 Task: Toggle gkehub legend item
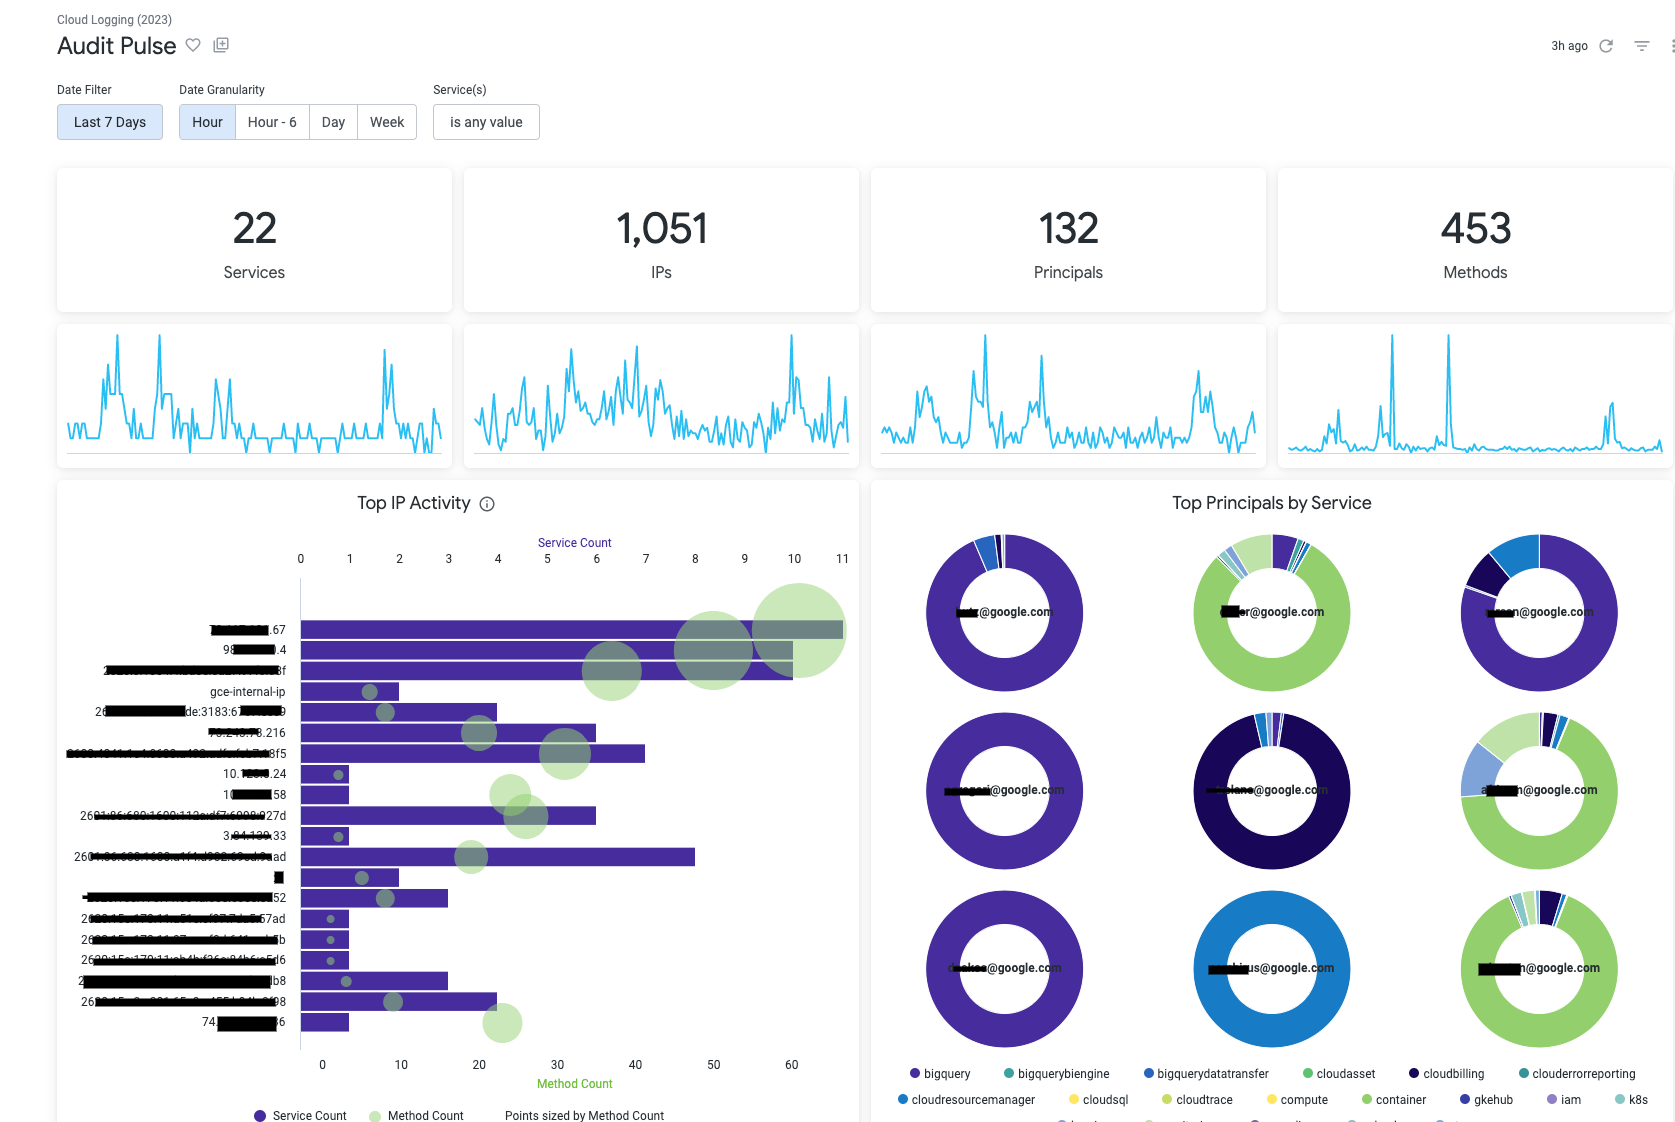[x=1486, y=1100]
